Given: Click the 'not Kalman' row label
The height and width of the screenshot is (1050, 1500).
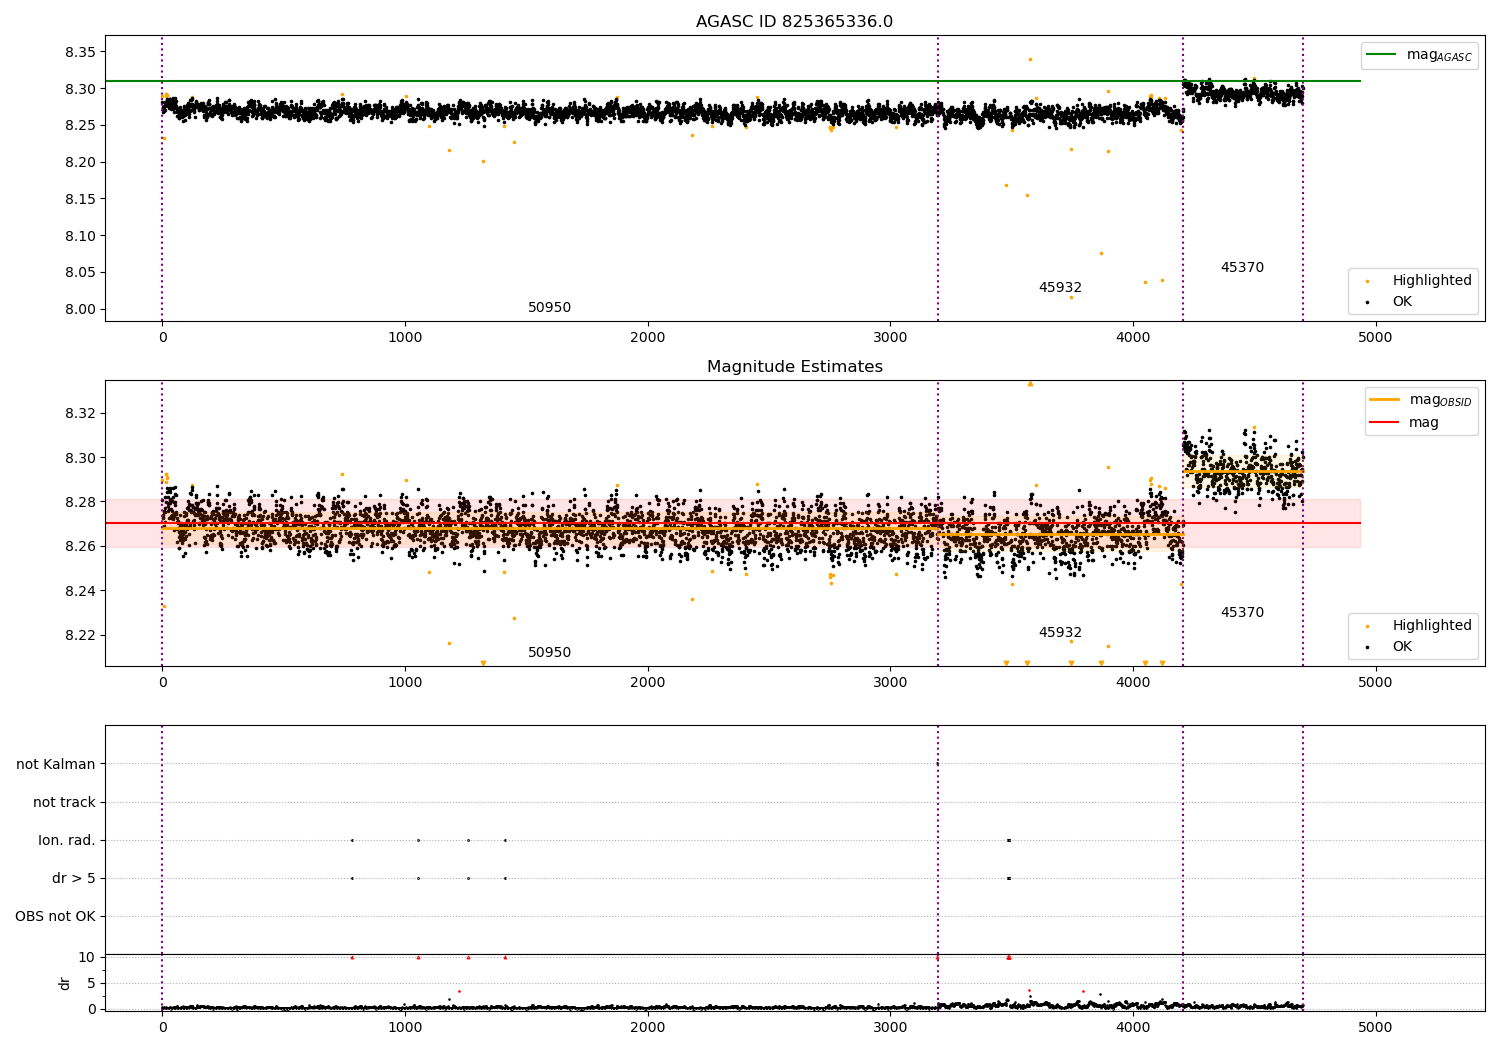Looking at the screenshot, I should 56,764.
